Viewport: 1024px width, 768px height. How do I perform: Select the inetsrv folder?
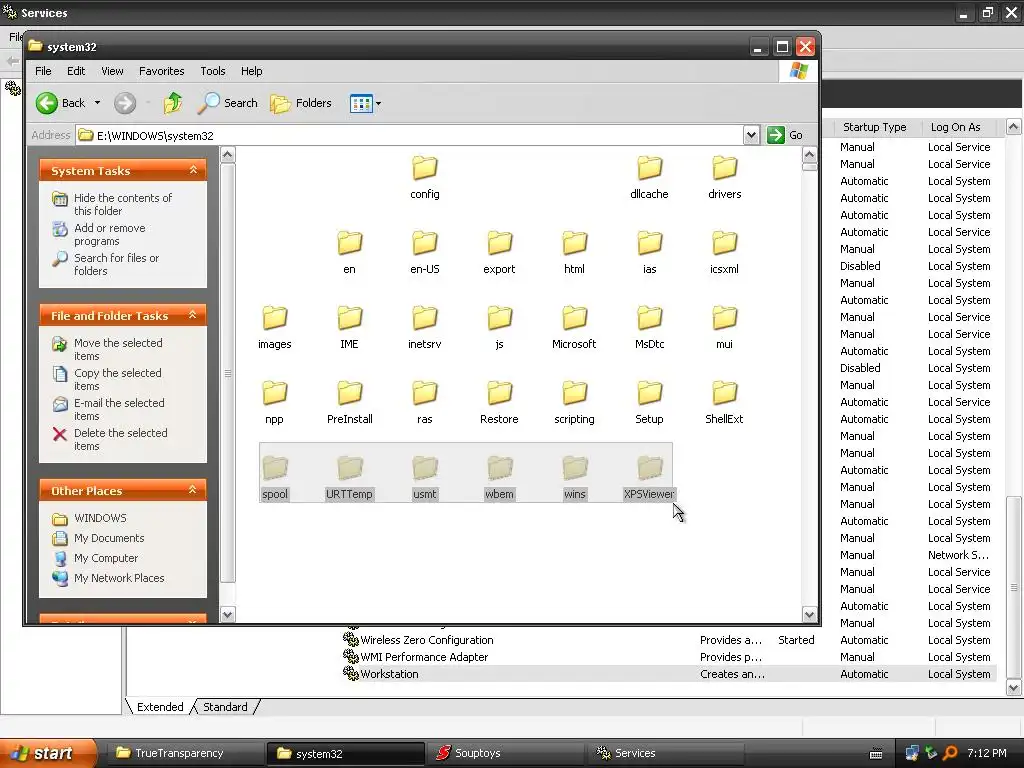pos(424,327)
